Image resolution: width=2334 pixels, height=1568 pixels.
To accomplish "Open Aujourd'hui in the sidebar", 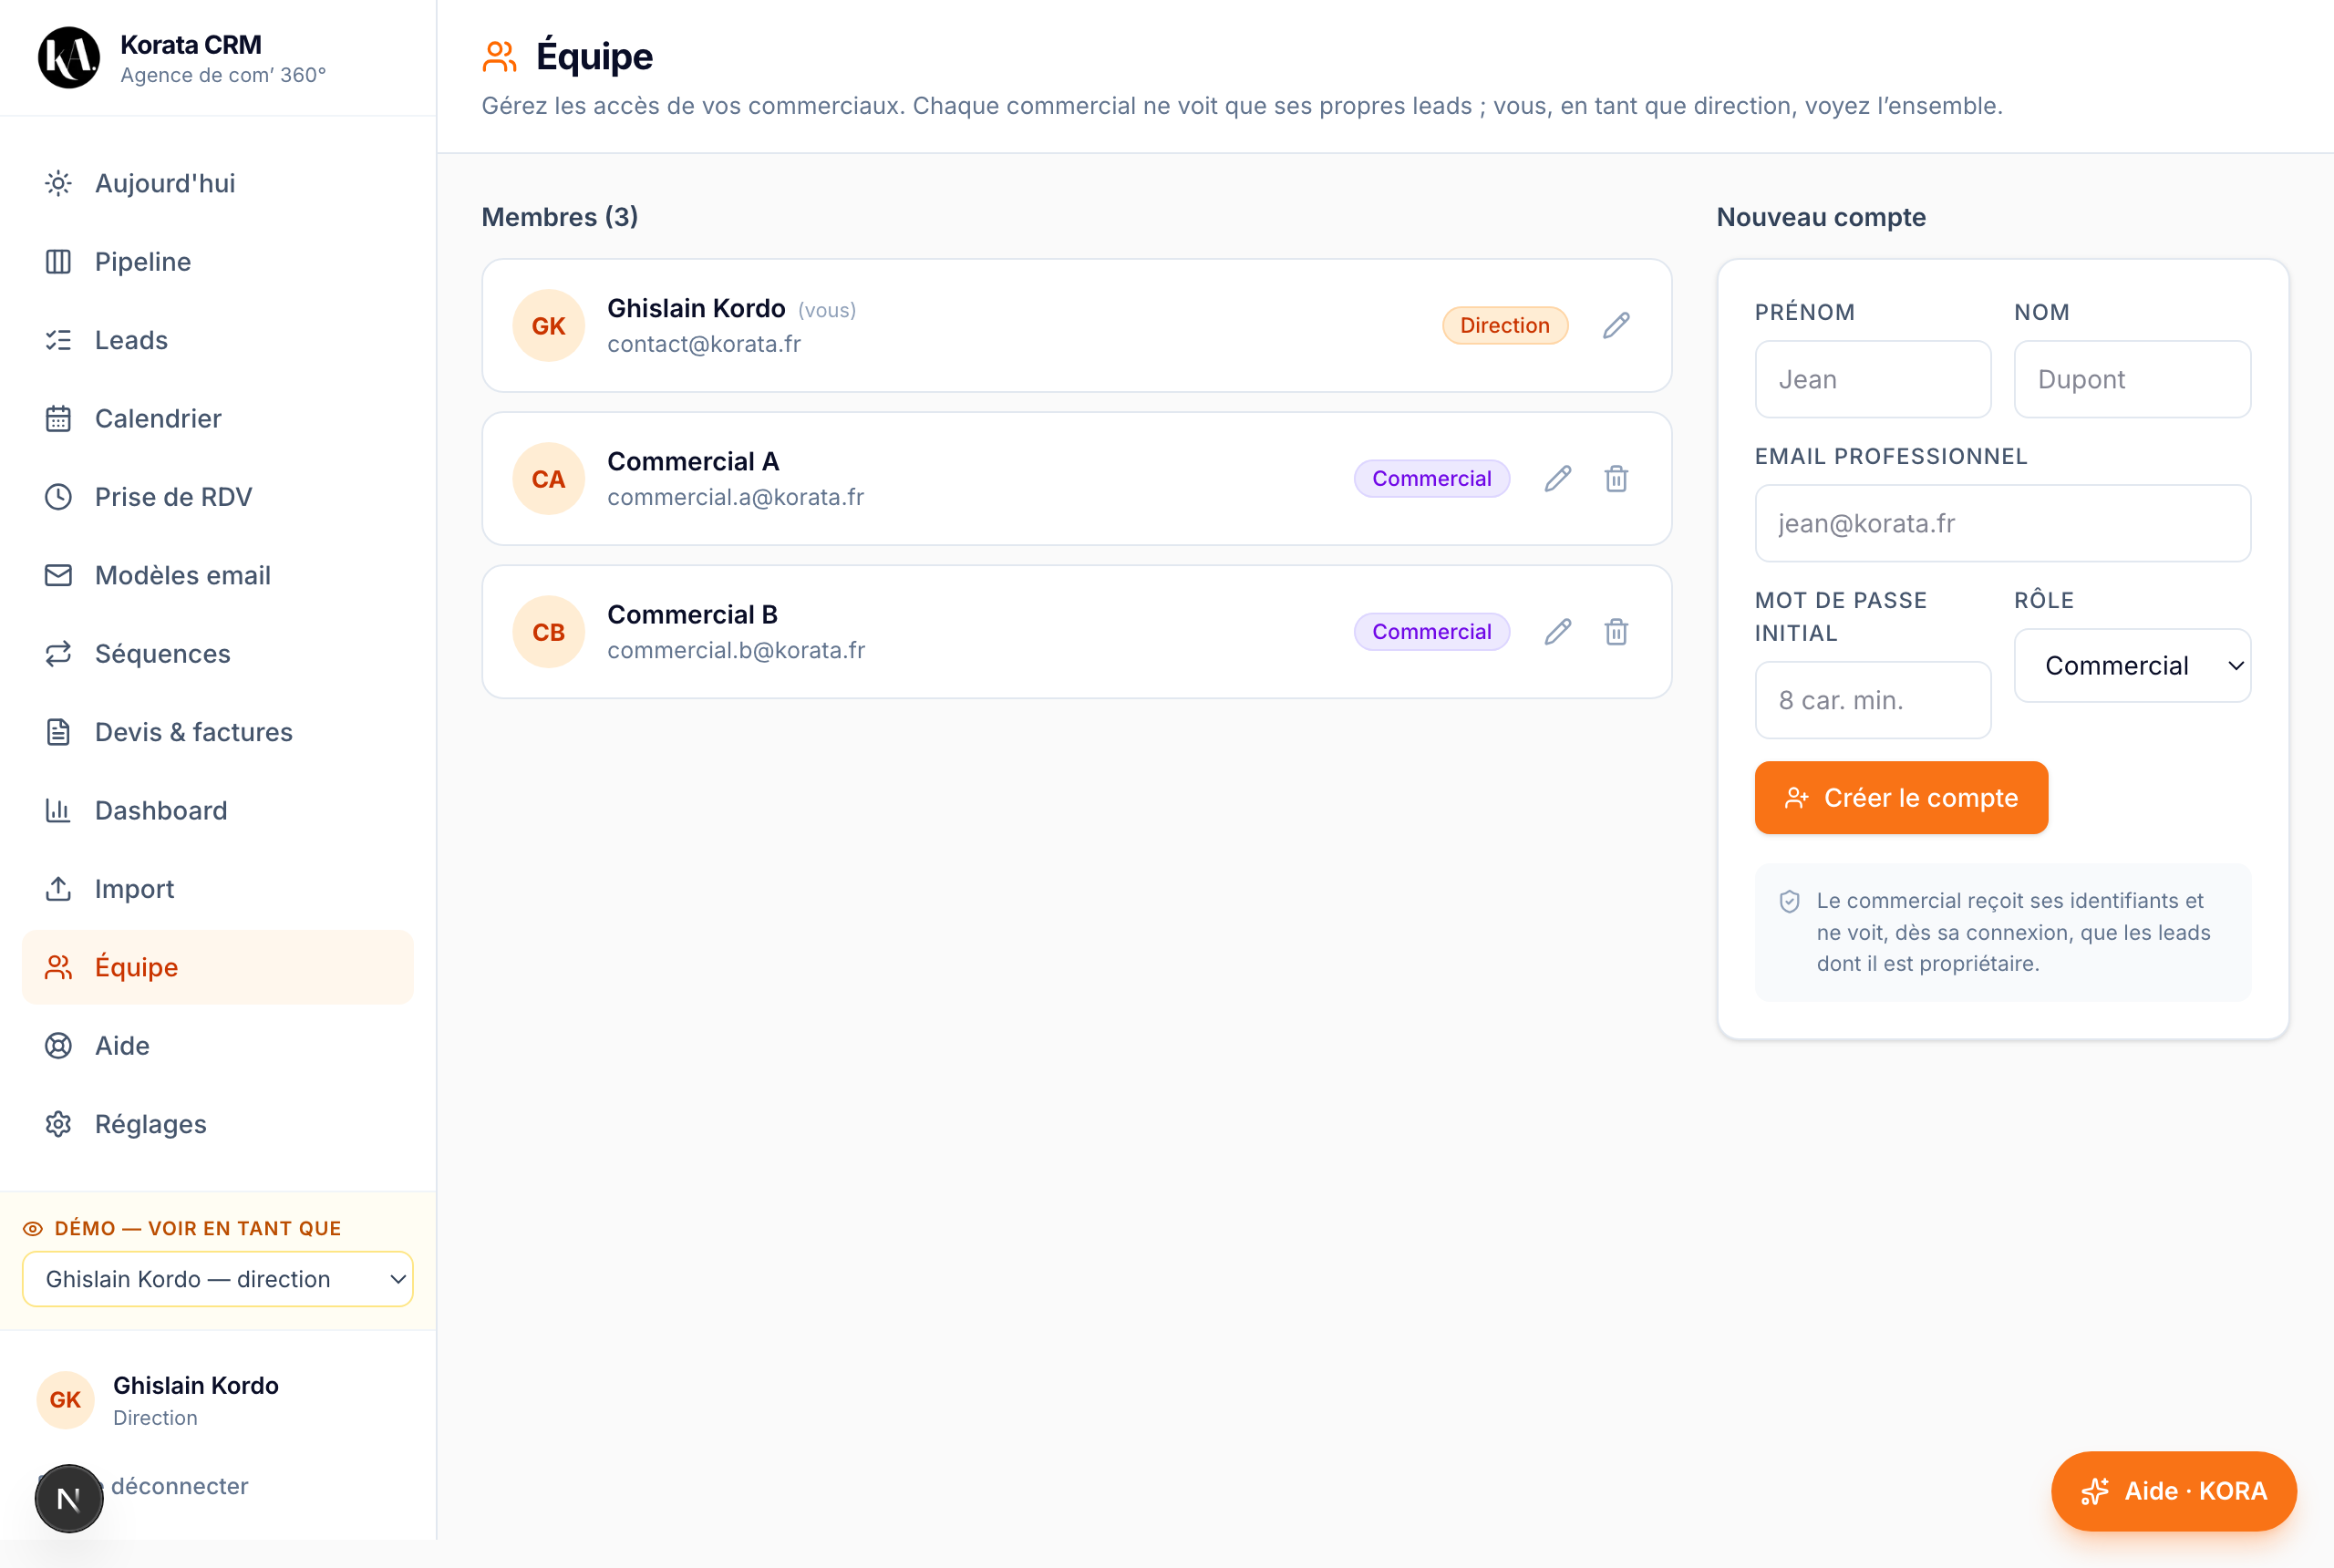I will click(217, 183).
